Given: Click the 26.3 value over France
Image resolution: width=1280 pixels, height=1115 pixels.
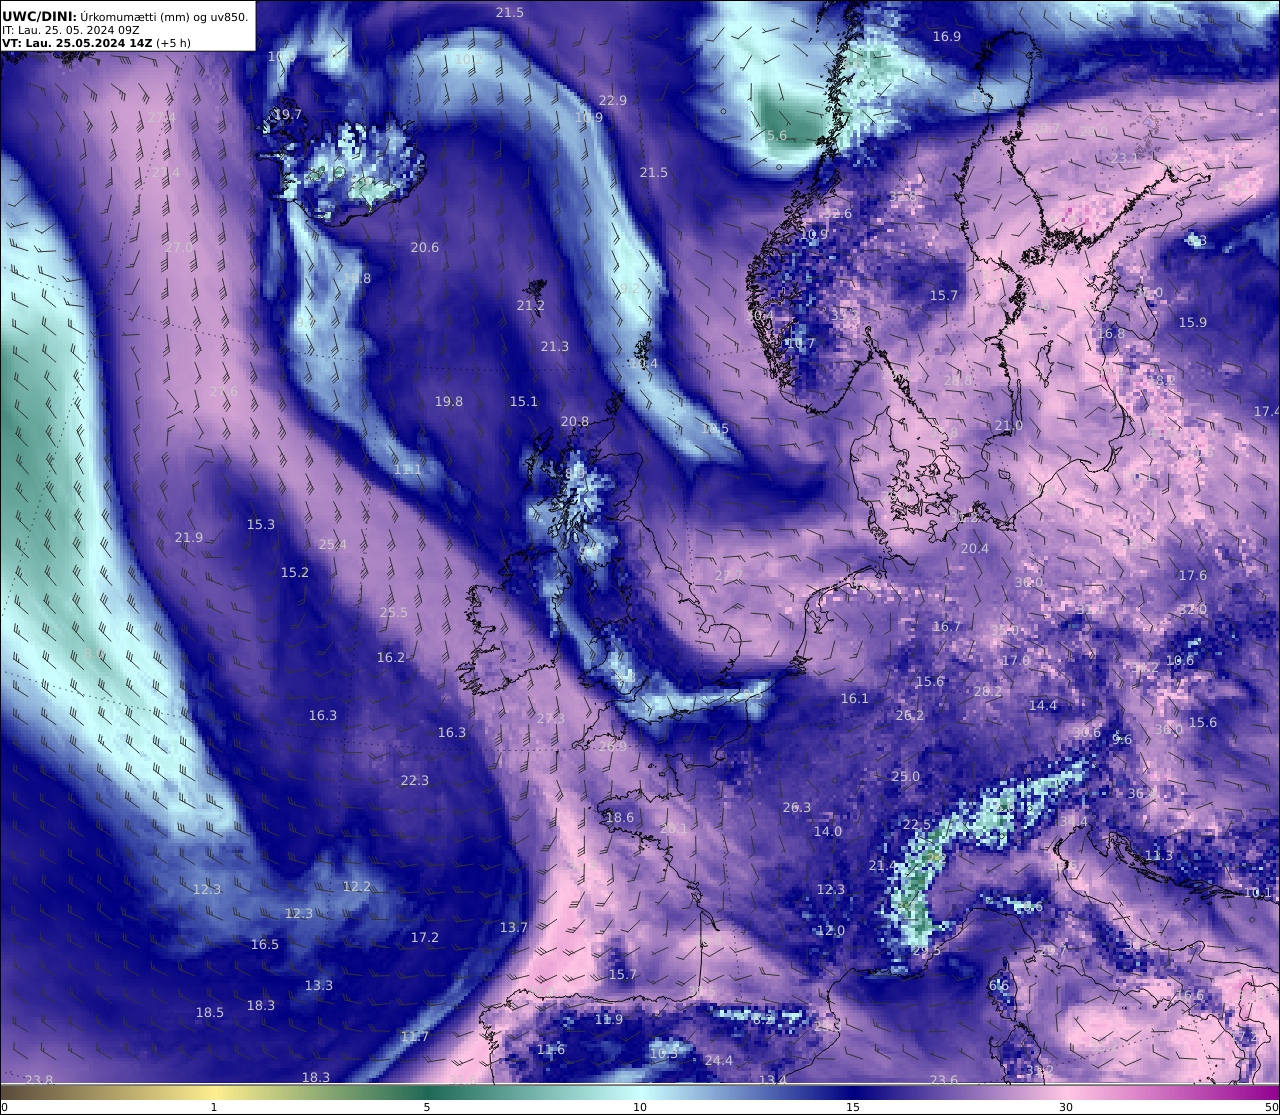Looking at the screenshot, I should (x=797, y=807).
